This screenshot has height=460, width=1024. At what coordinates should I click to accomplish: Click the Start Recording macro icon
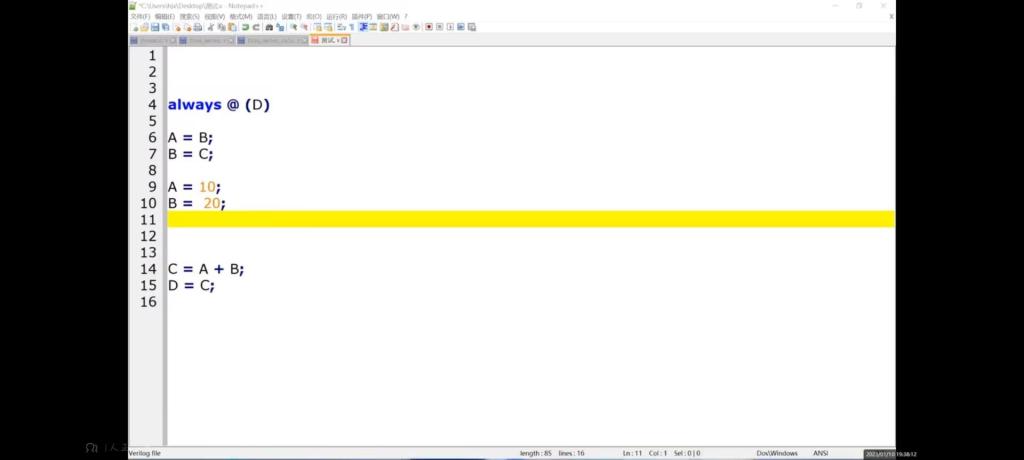coord(428,27)
